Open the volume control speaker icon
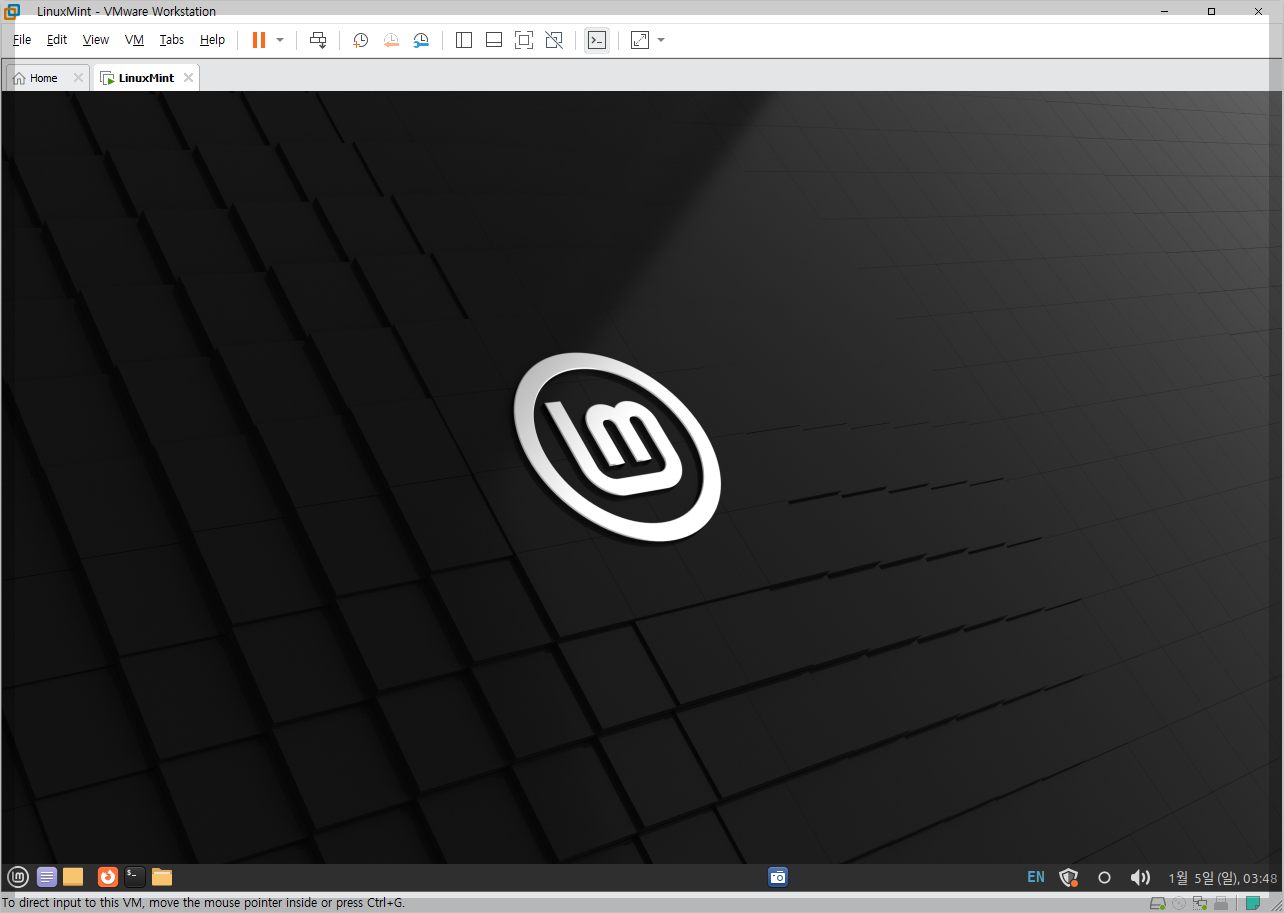 coord(1140,877)
